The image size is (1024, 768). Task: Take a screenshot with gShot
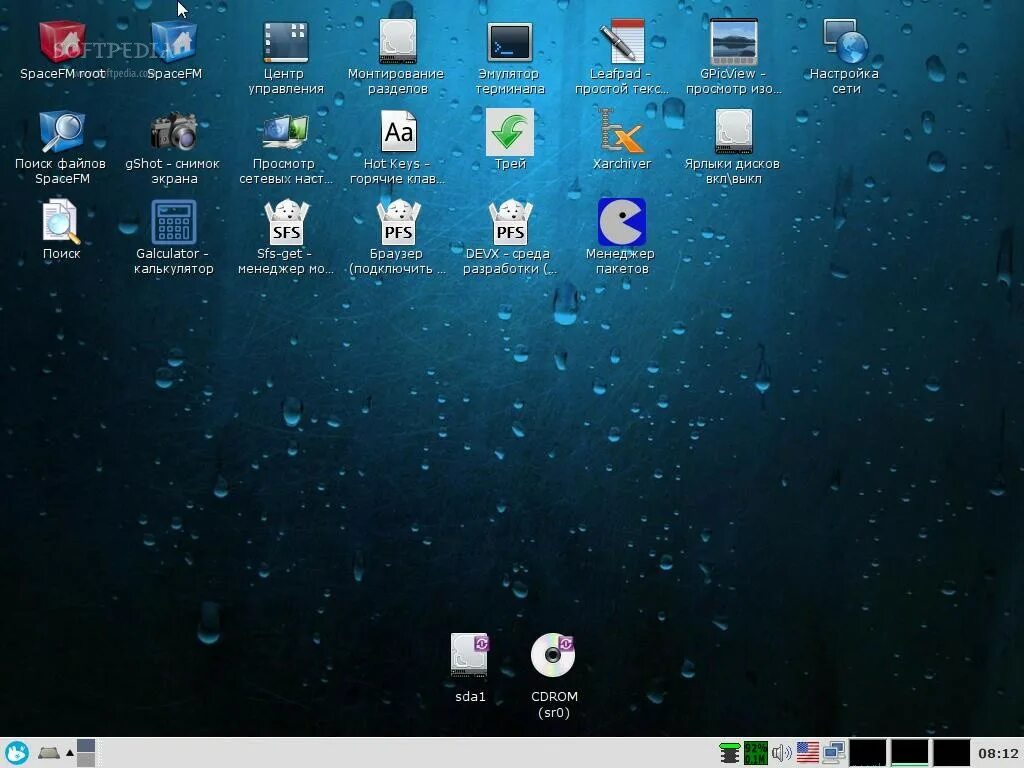click(x=172, y=130)
